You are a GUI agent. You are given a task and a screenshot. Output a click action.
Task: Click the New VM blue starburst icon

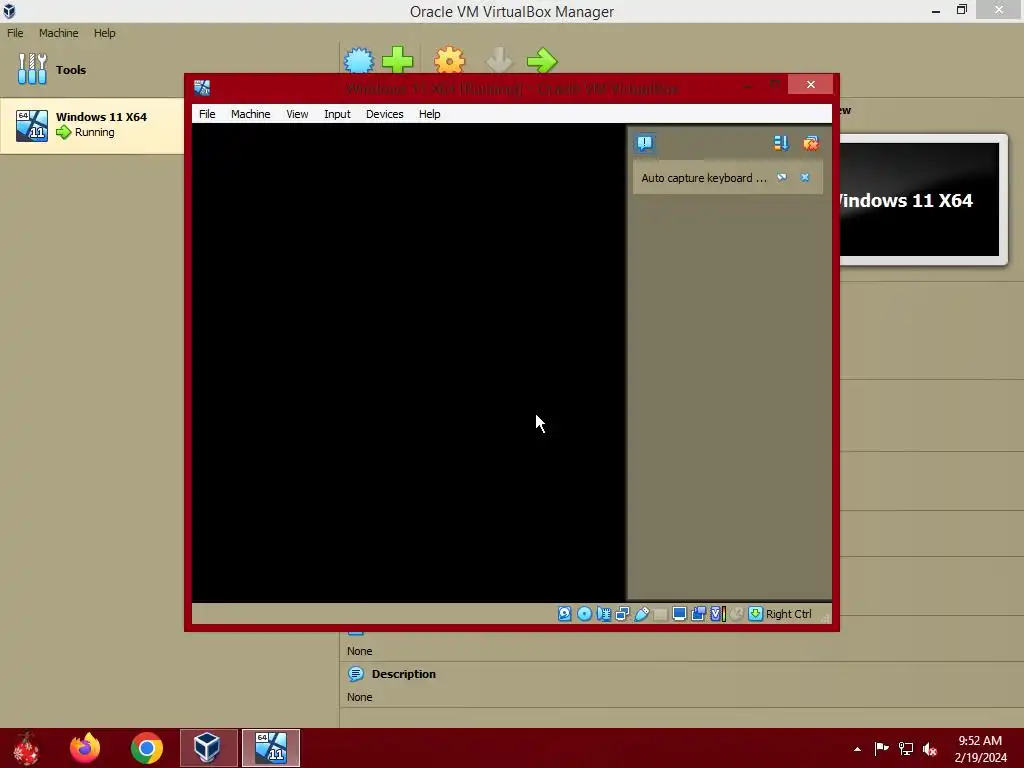pos(359,61)
